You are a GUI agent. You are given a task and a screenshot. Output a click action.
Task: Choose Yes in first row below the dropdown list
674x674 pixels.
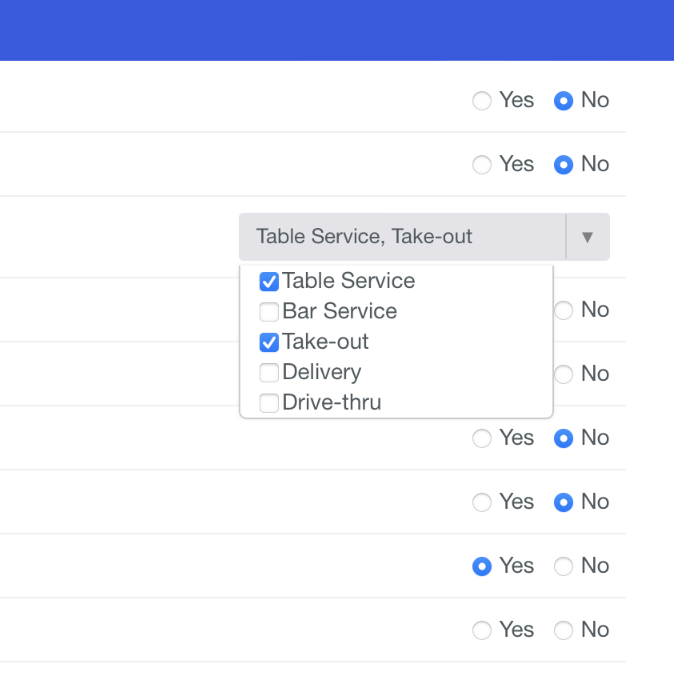point(482,439)
